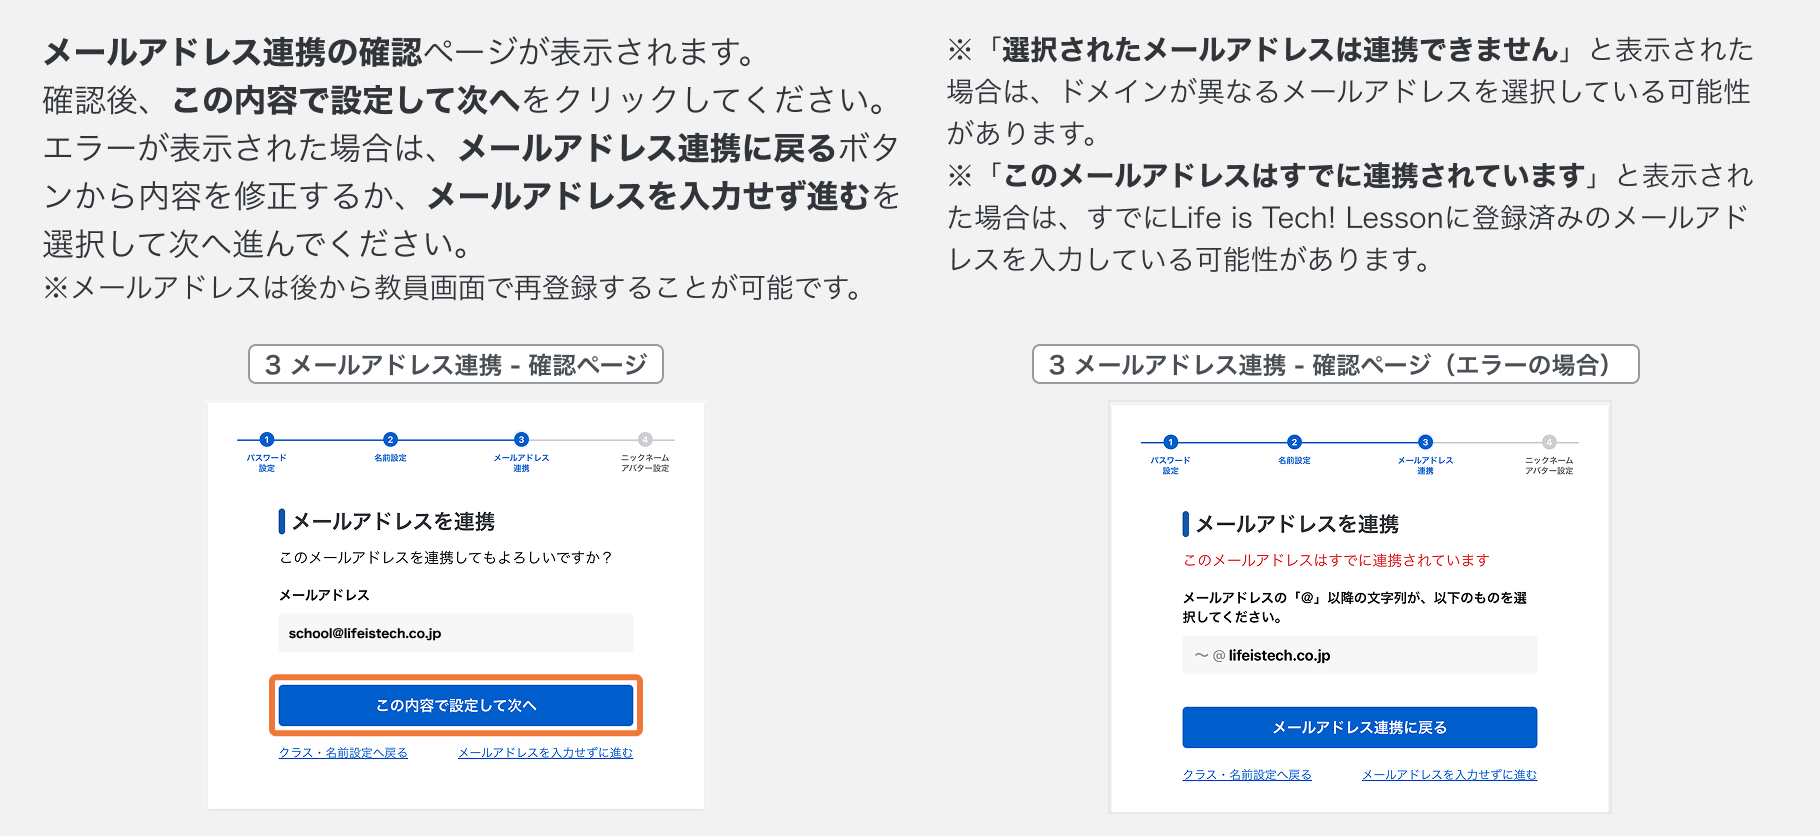
Task: Click the この内容で設定して次へ button
Action: click(456, 705)
